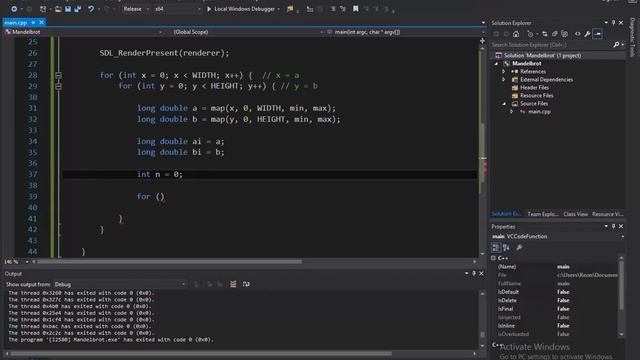Toggle Show All Files in Solution Explorer
The width and height of the screenshot is (640, 360).
pos(564,34)
